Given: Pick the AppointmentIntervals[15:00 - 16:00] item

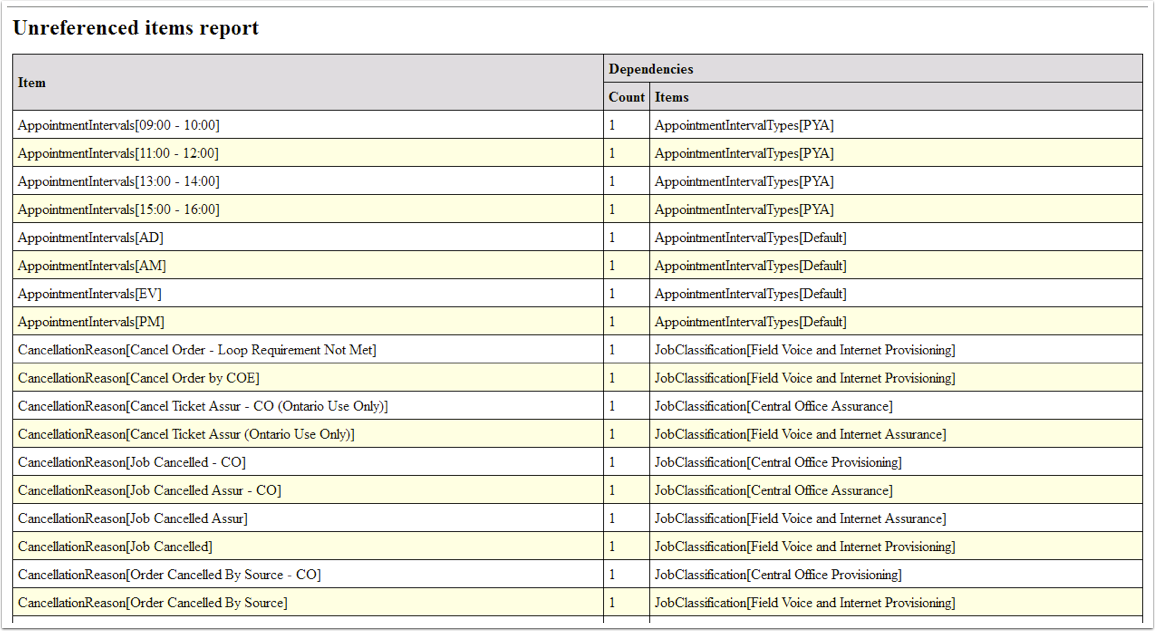Looking at the screenshot, I should tap(118, 209).
